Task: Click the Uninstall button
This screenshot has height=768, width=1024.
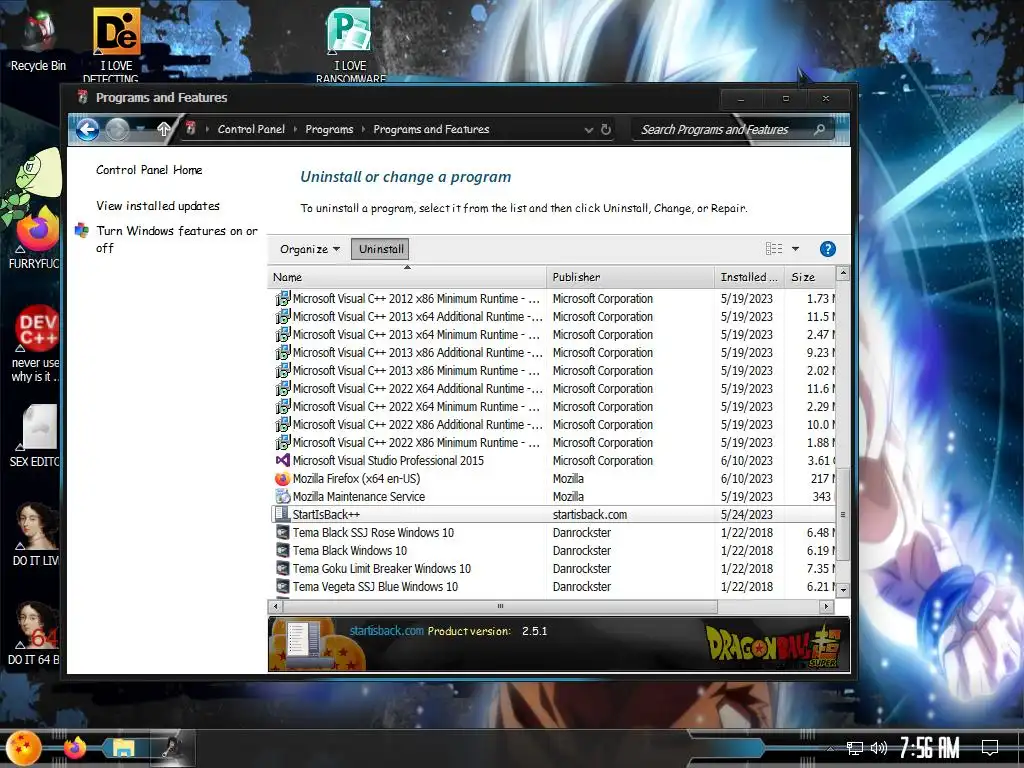Action: [x=381, y=249]
